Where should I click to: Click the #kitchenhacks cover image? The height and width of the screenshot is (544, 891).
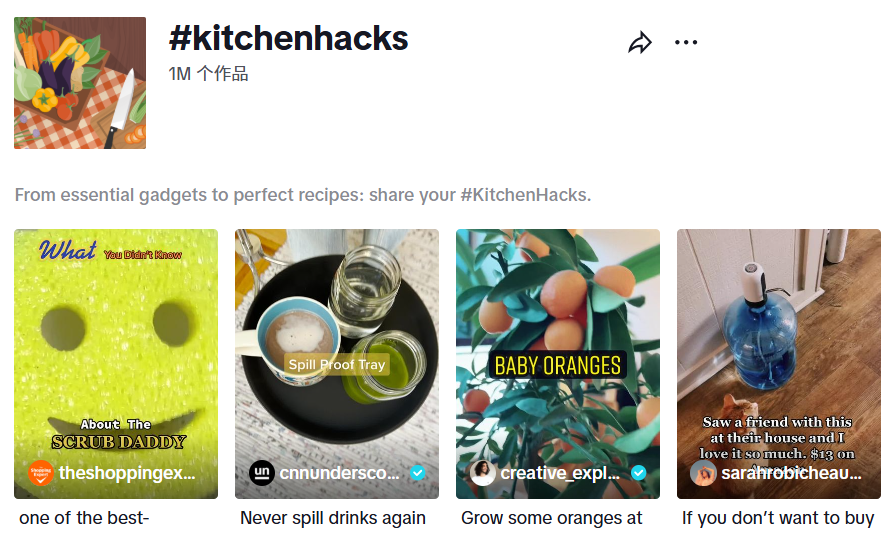pos(80,83)
